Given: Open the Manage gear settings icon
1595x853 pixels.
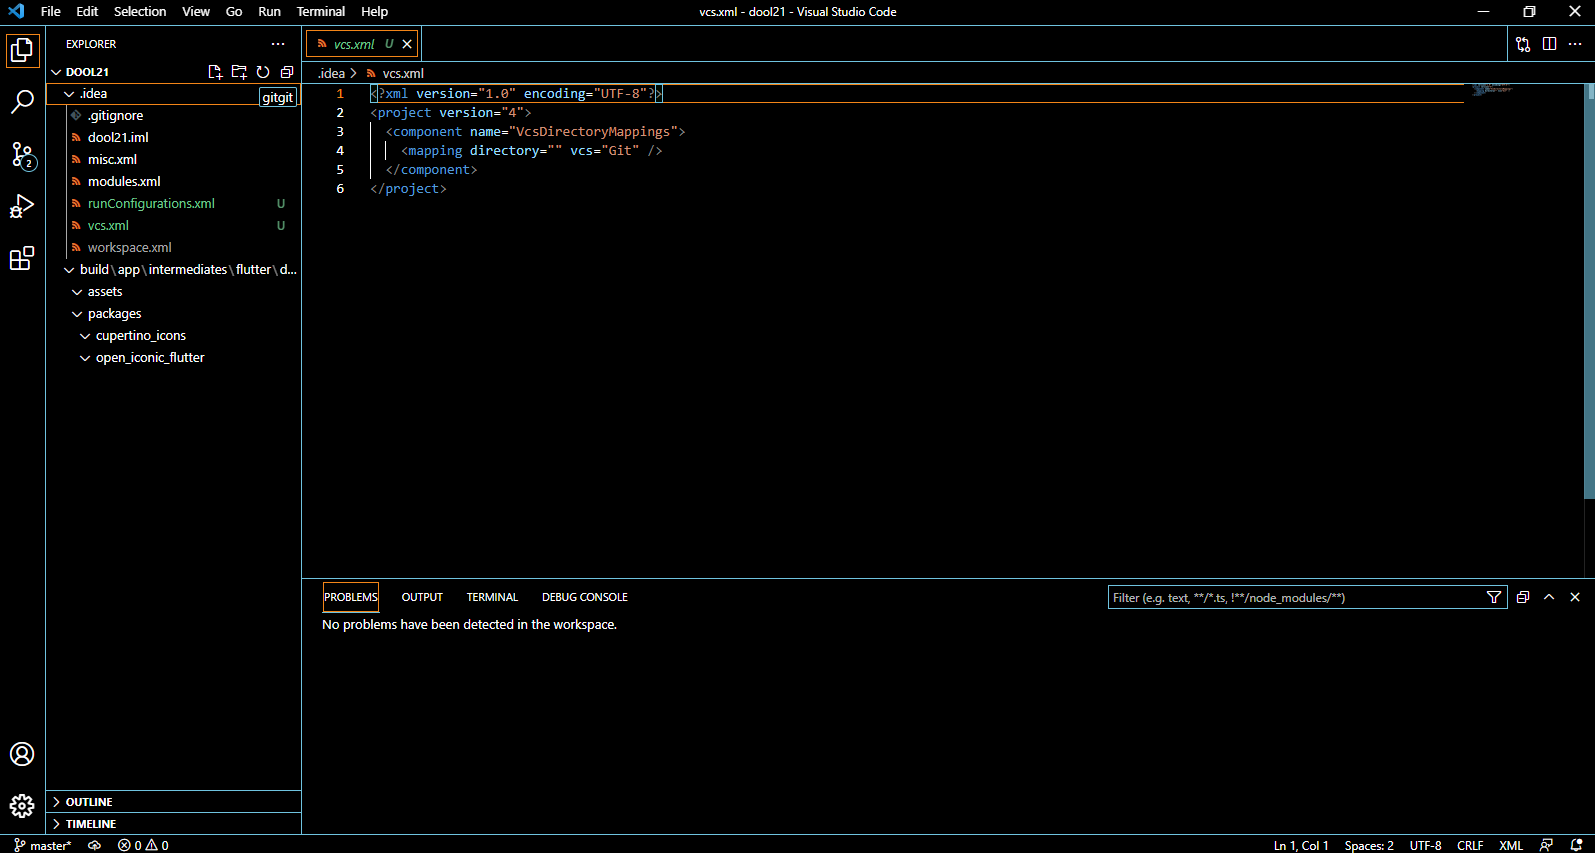Looking at the screenshot, I should (22, 806).
